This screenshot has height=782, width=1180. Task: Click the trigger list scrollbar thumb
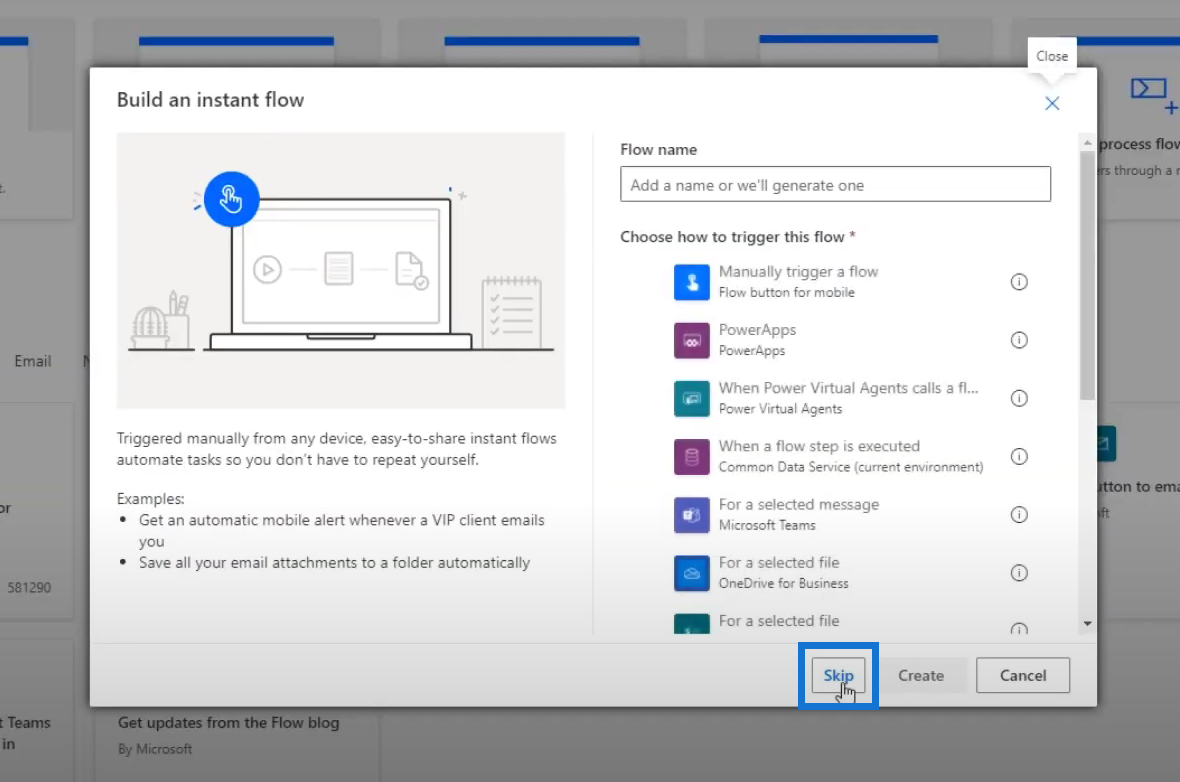tap(1087, 275)
